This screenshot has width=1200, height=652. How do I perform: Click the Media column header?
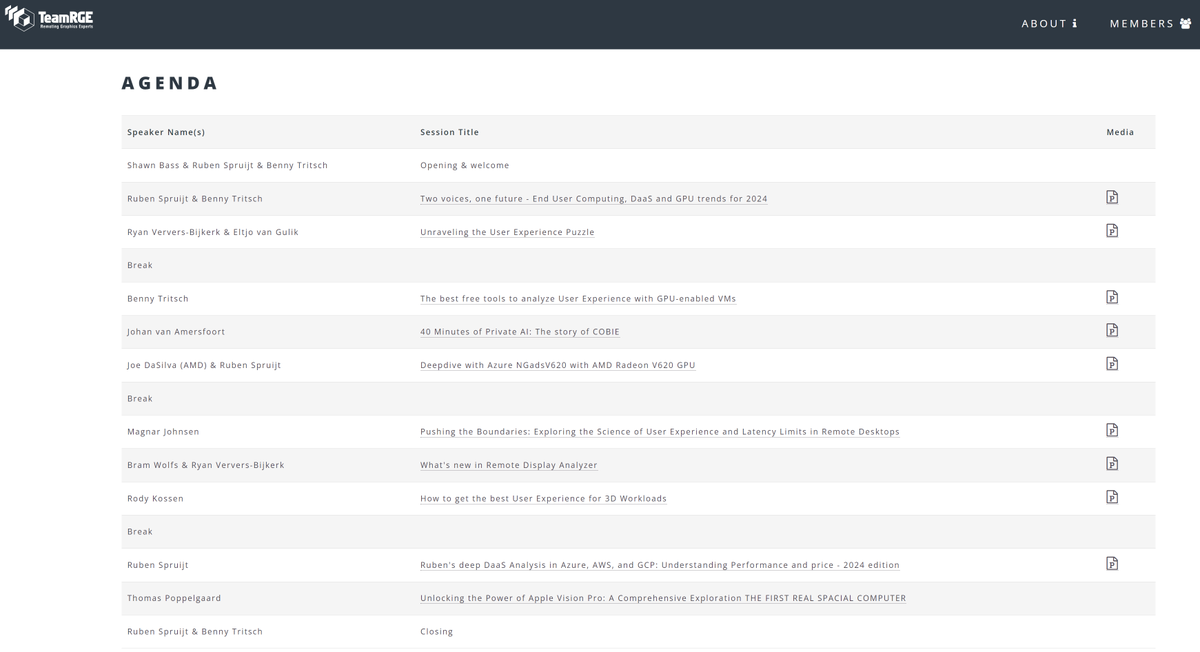coord(1120,132)
